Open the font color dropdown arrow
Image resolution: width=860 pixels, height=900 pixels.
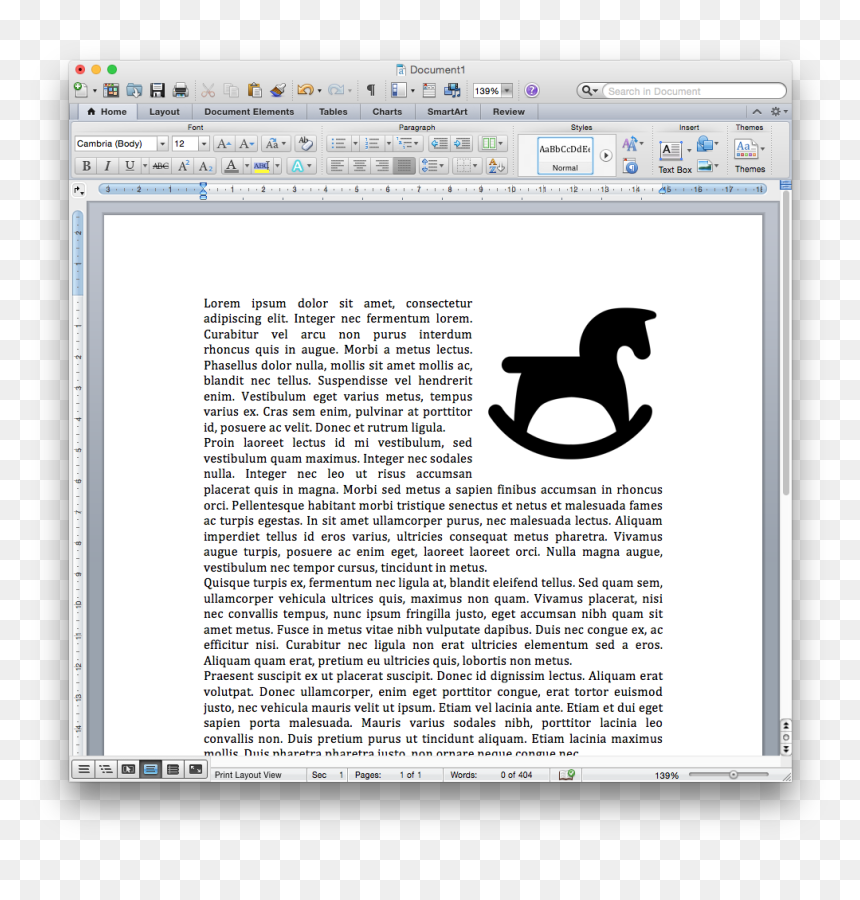[247, 166]
